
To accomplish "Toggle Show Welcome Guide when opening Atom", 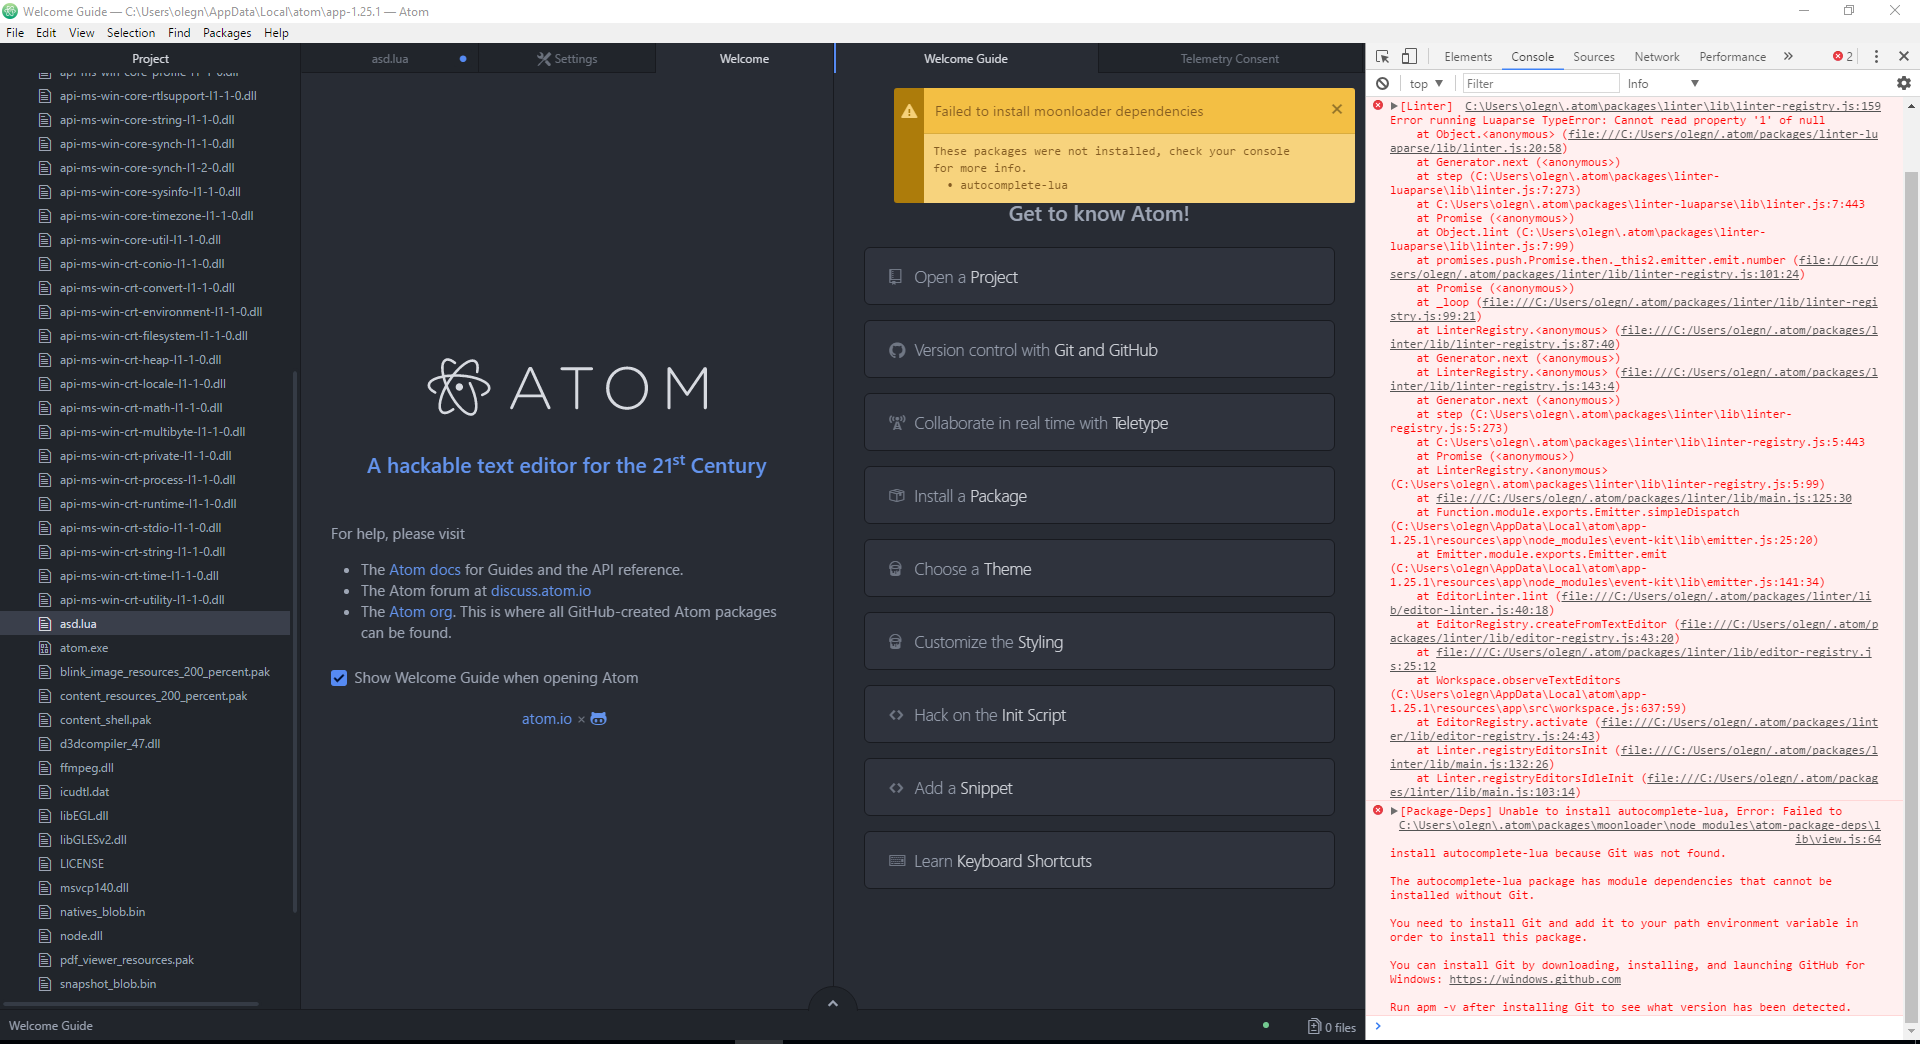I will click(339, 678).
